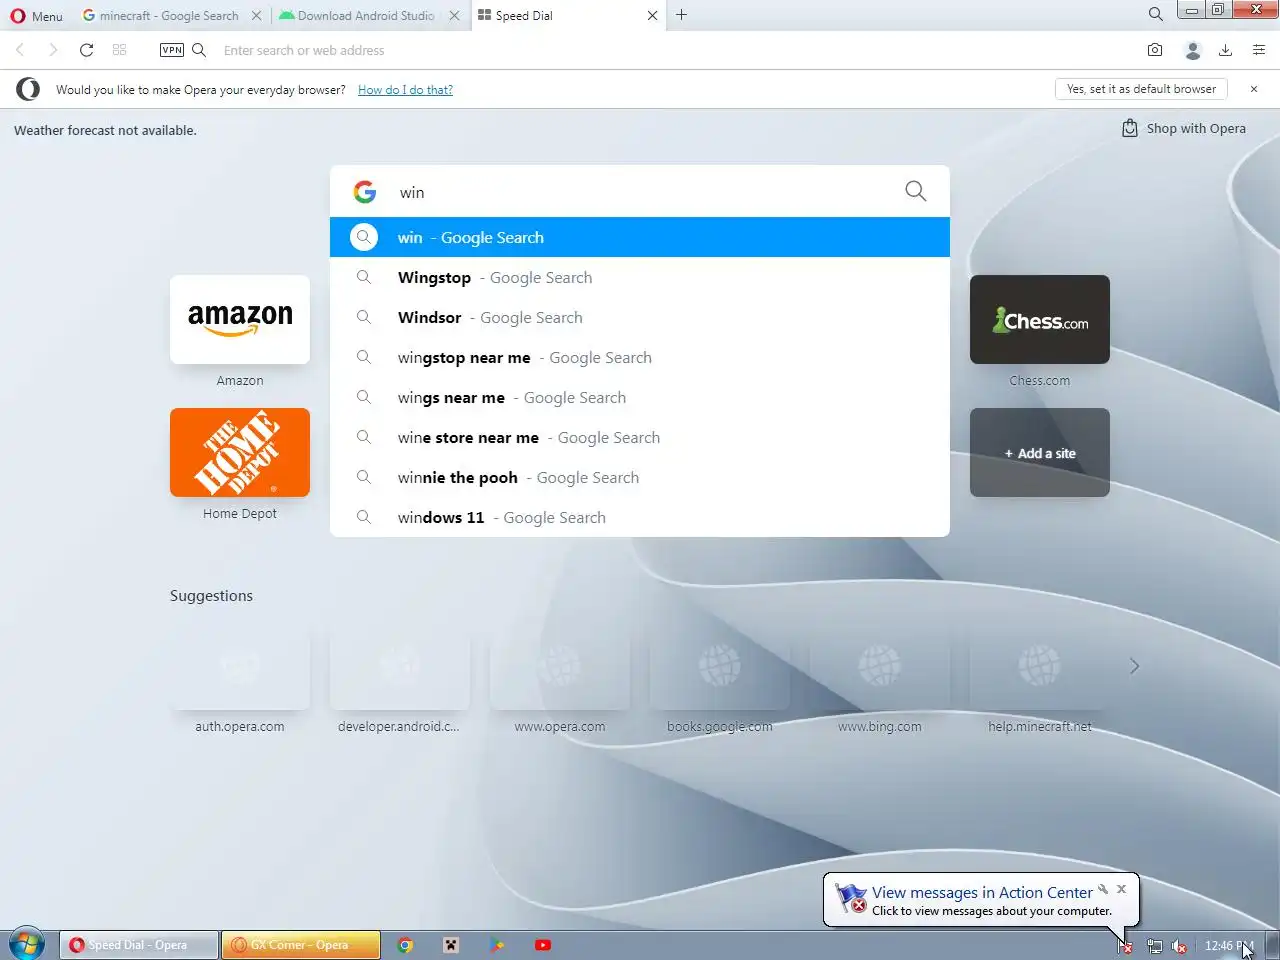The height and width of the screenshot is (960, 1280).
Task: Open the Opera Menu button
Action: (36, 16)
